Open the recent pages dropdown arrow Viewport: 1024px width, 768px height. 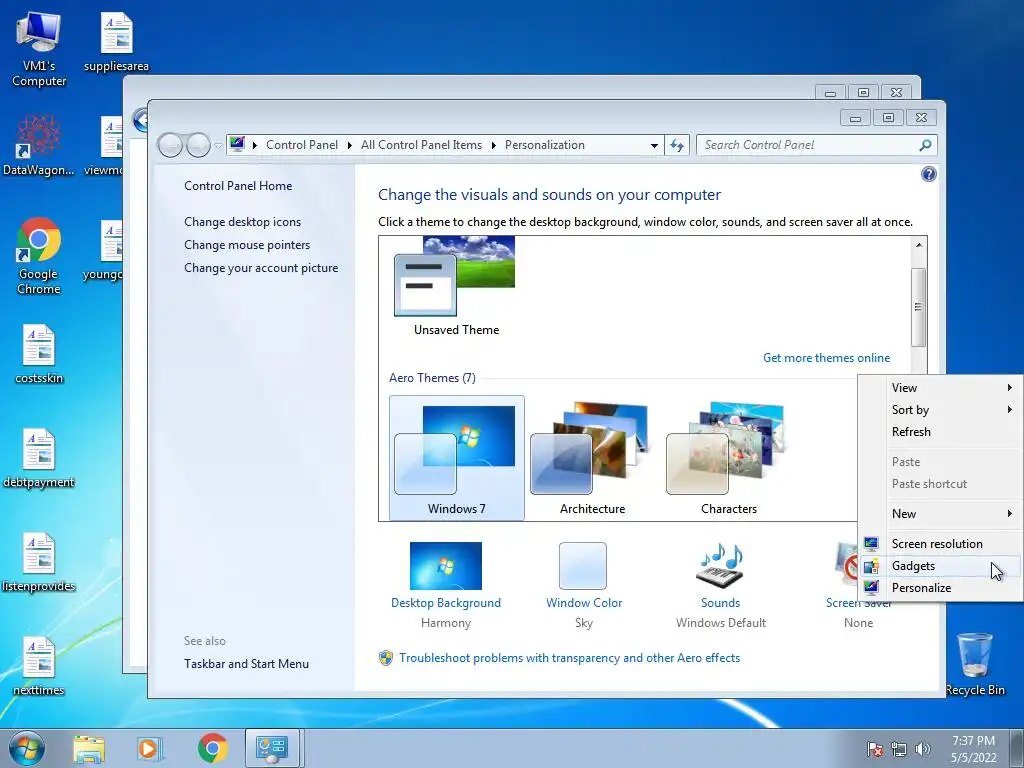tap(218, 145)
